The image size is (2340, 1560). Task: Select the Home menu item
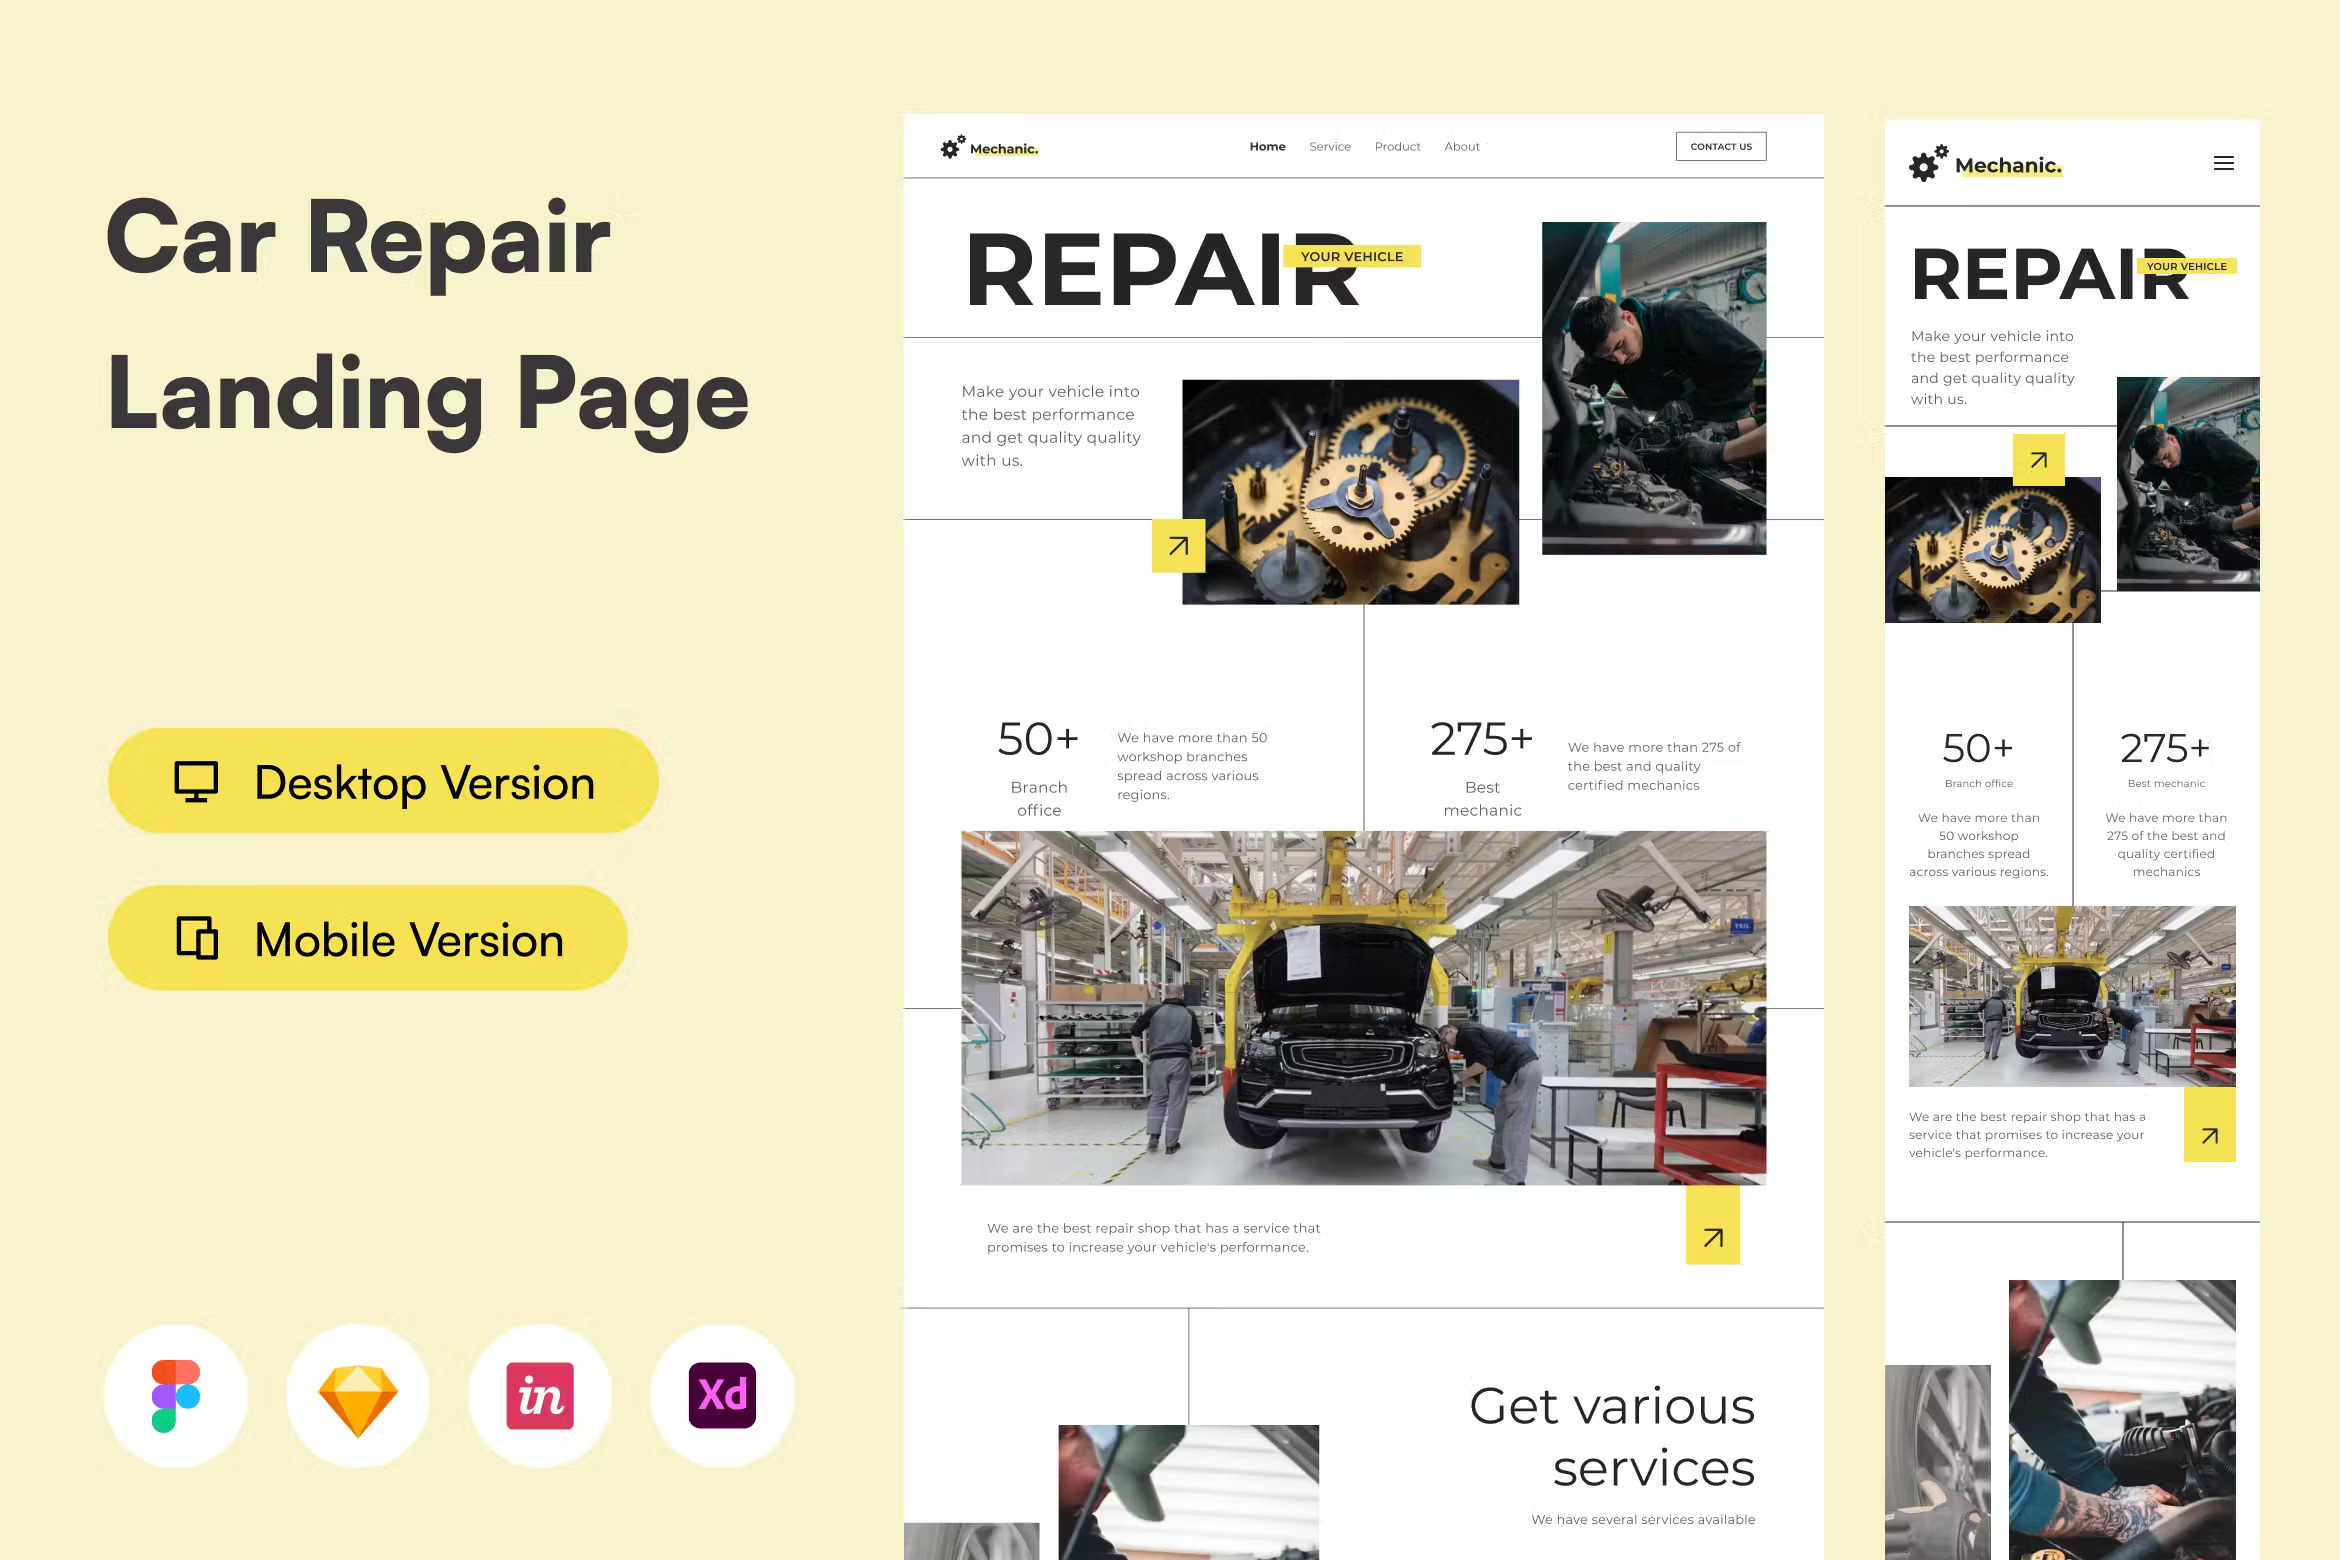point(1268,146)
